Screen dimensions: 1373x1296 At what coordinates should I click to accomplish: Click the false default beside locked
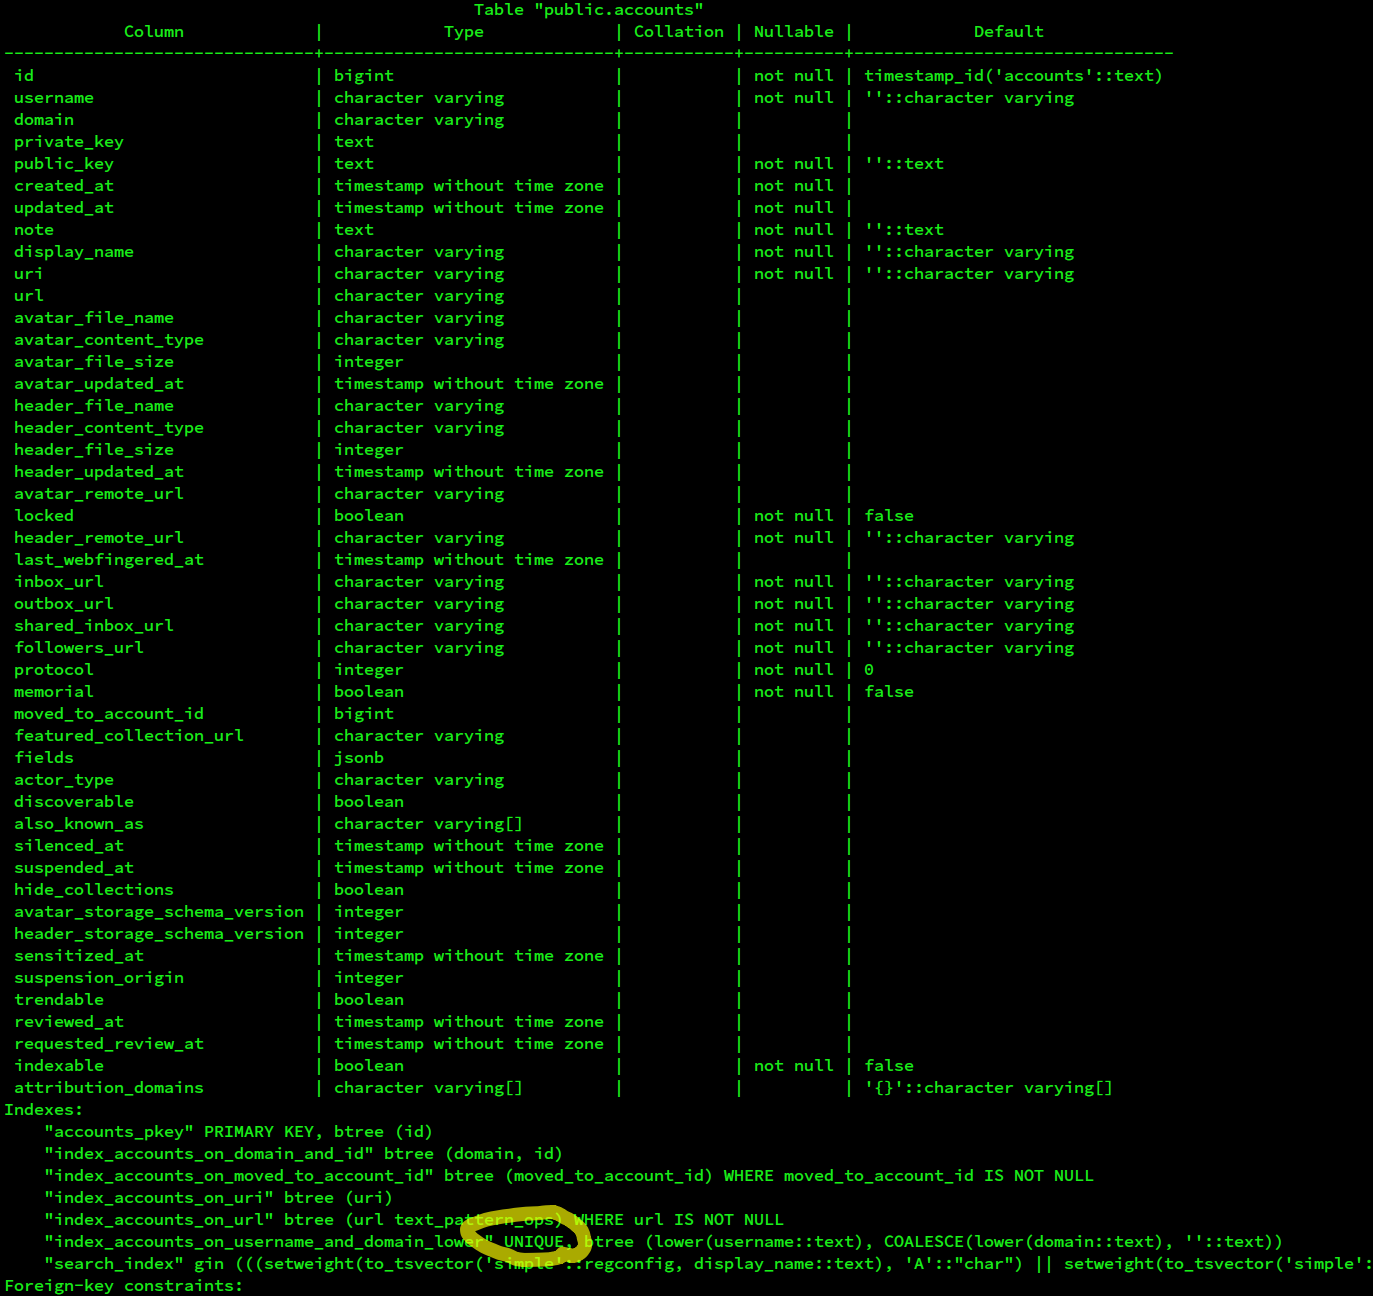tap(888, 515)
